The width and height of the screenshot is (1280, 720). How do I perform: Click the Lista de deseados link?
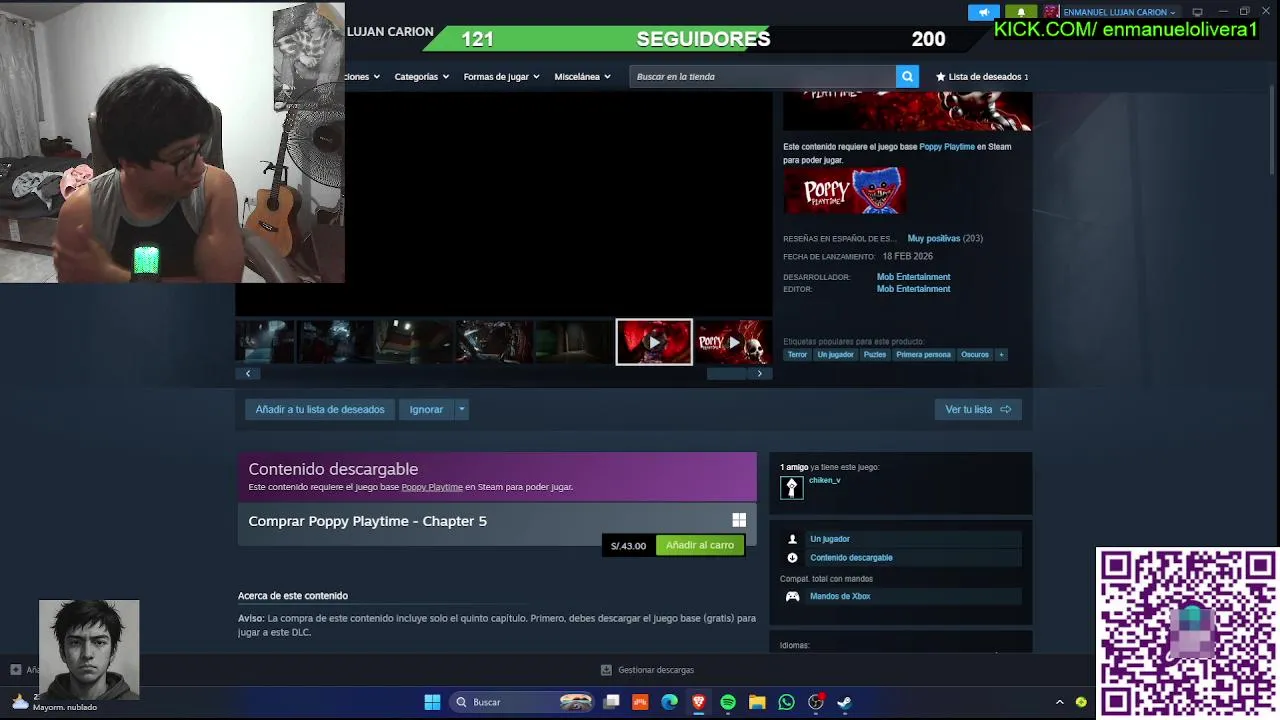click(x=985, y=76)
